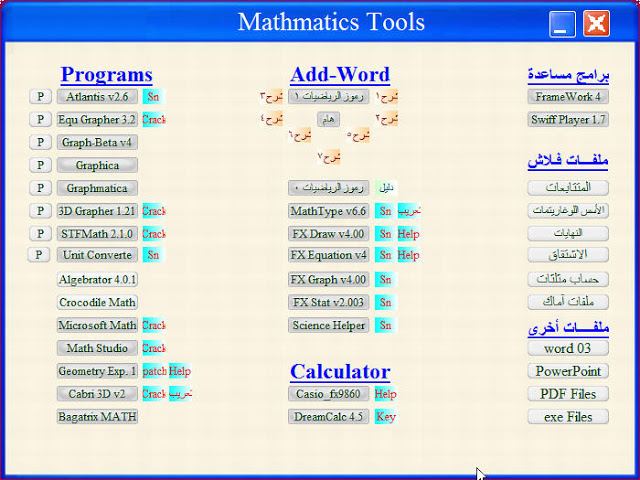Click Sn next to Atlantis v2.6

tap(153, 97)
